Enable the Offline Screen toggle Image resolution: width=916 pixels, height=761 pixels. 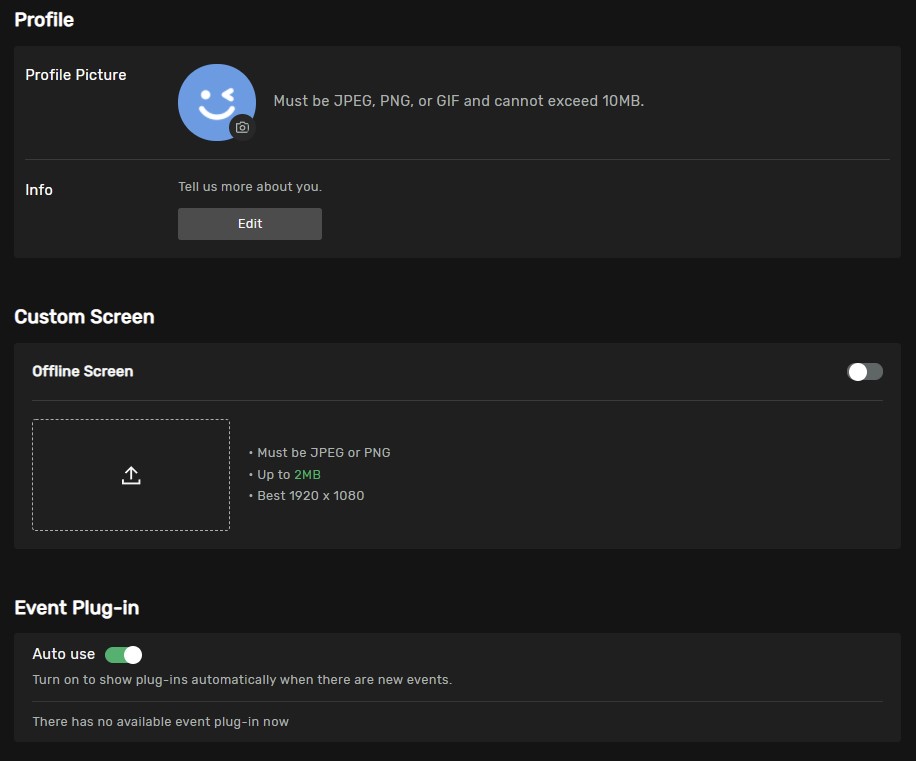point(865,372)
